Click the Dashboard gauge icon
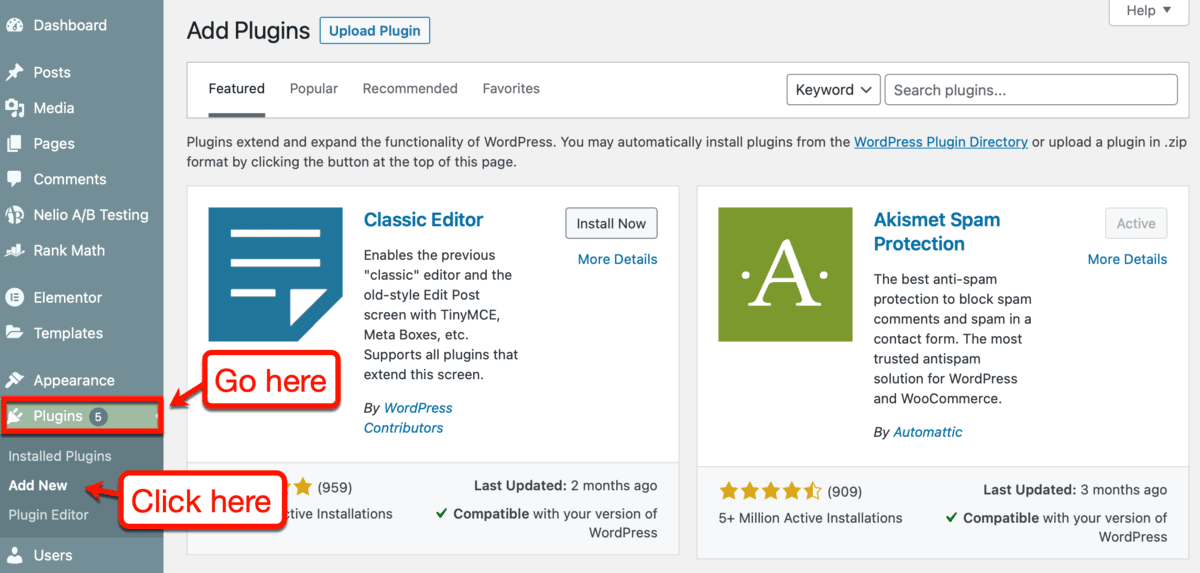 coord(14,25)
